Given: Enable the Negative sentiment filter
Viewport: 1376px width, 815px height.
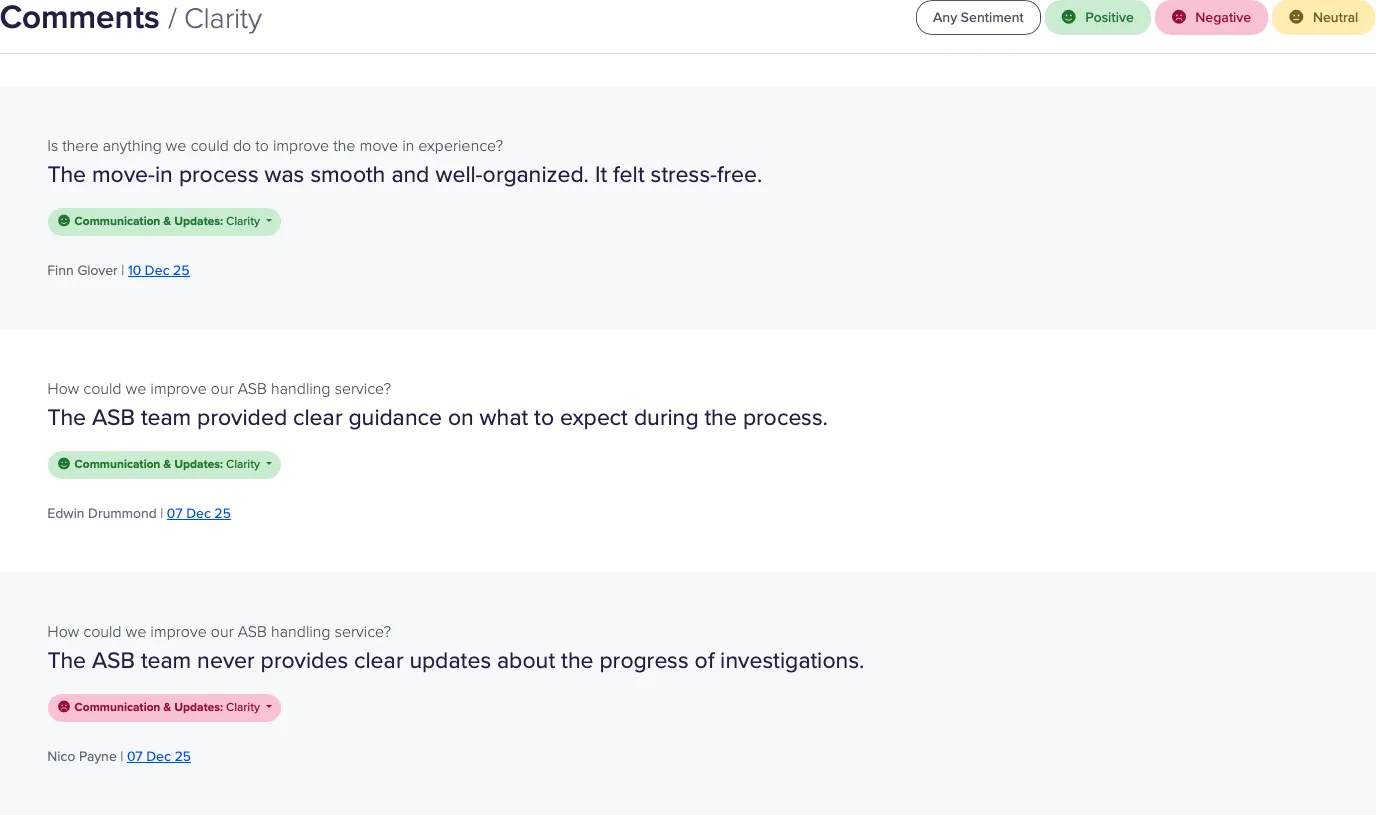Looking at the screenshot, I should (1211, 17).
